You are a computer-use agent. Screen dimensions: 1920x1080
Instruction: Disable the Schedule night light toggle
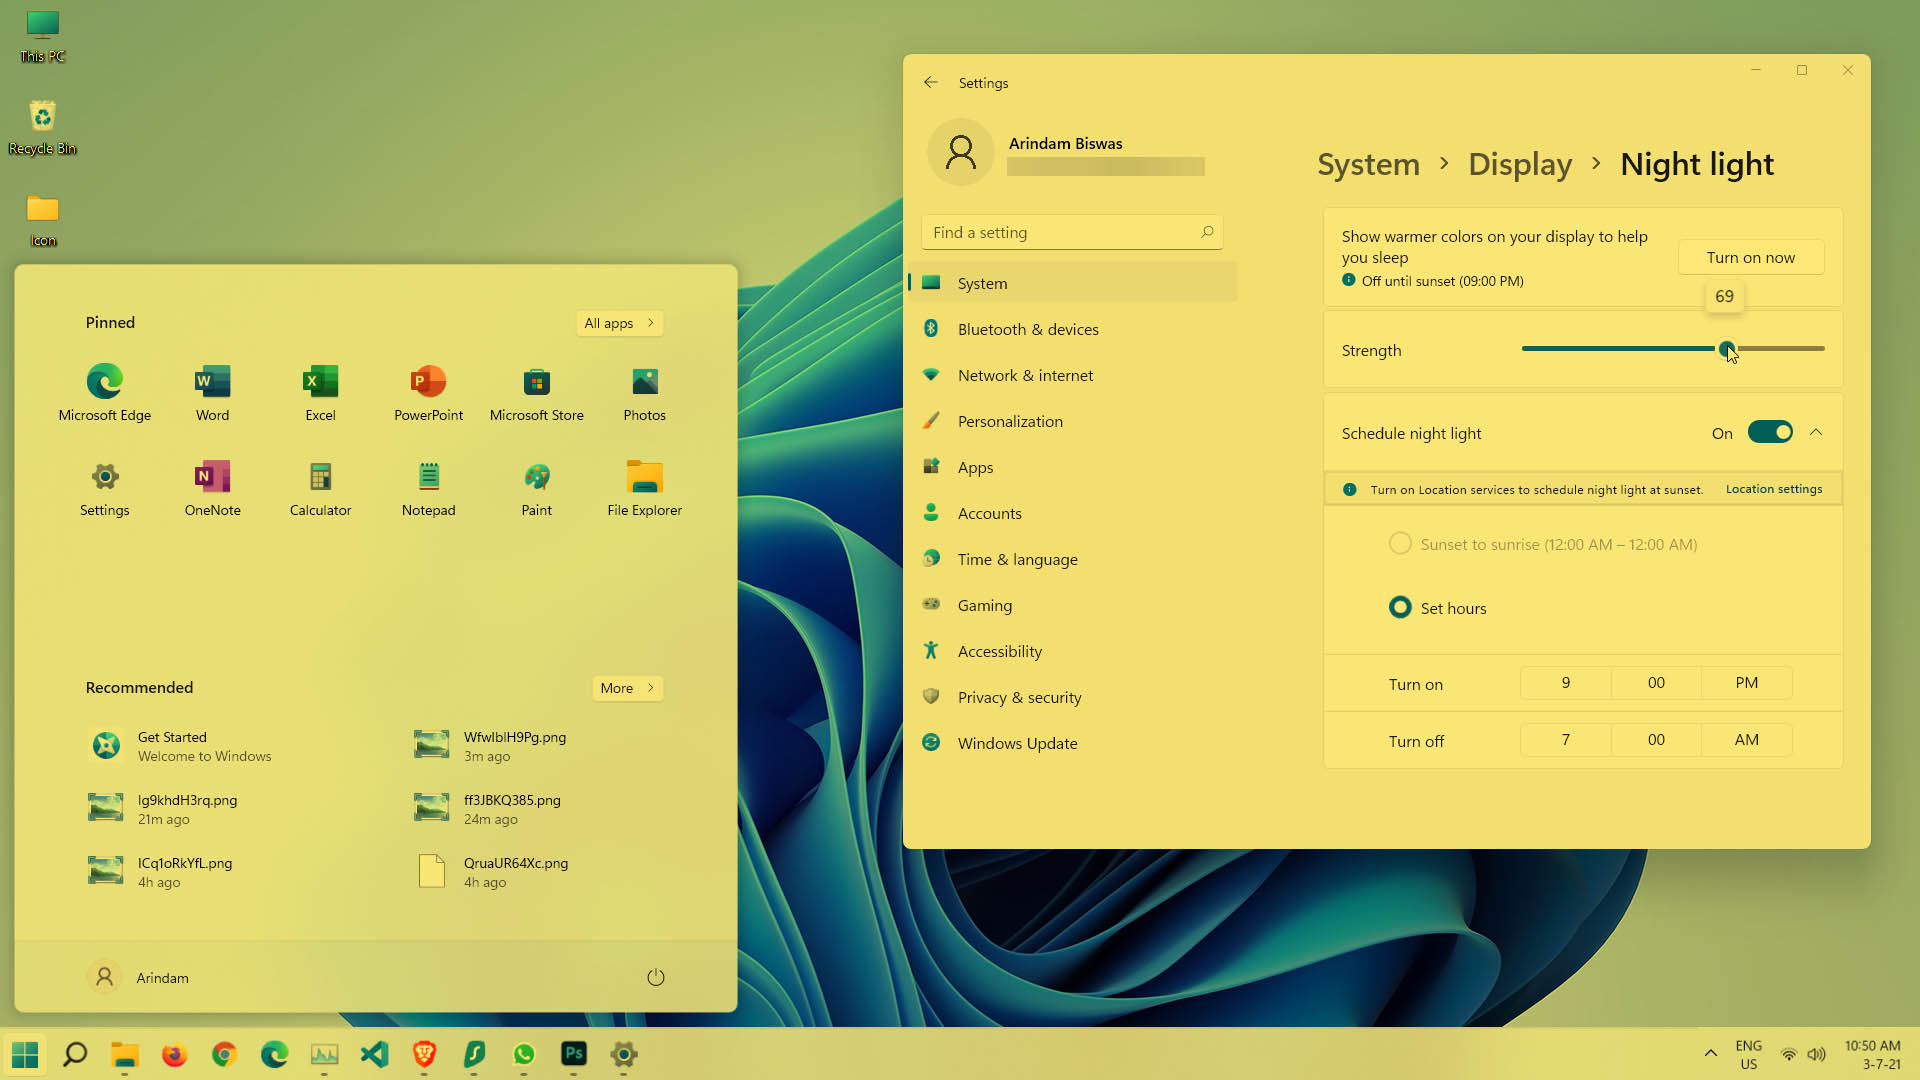click(1770, 432)
